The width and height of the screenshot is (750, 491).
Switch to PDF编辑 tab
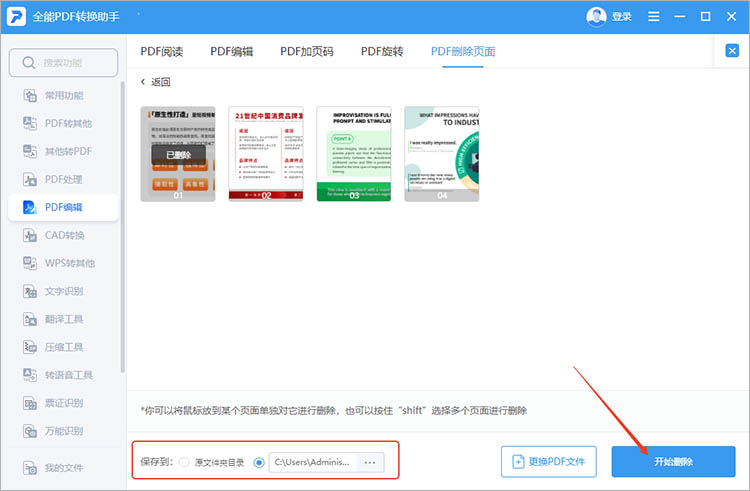(x=232, y=51)
